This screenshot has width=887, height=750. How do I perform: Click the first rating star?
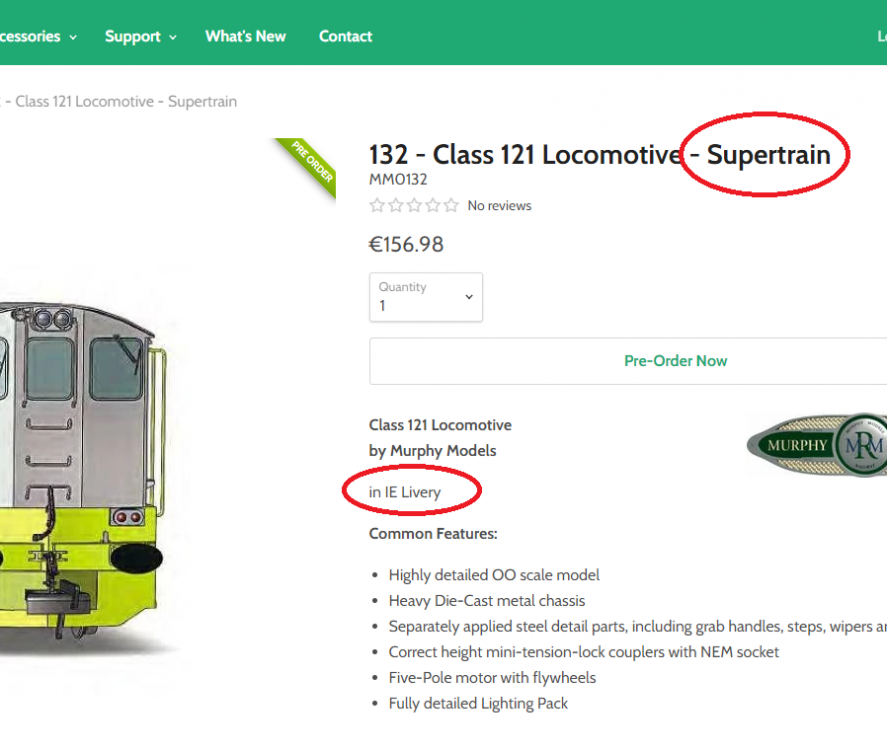[x=377, y=206]
